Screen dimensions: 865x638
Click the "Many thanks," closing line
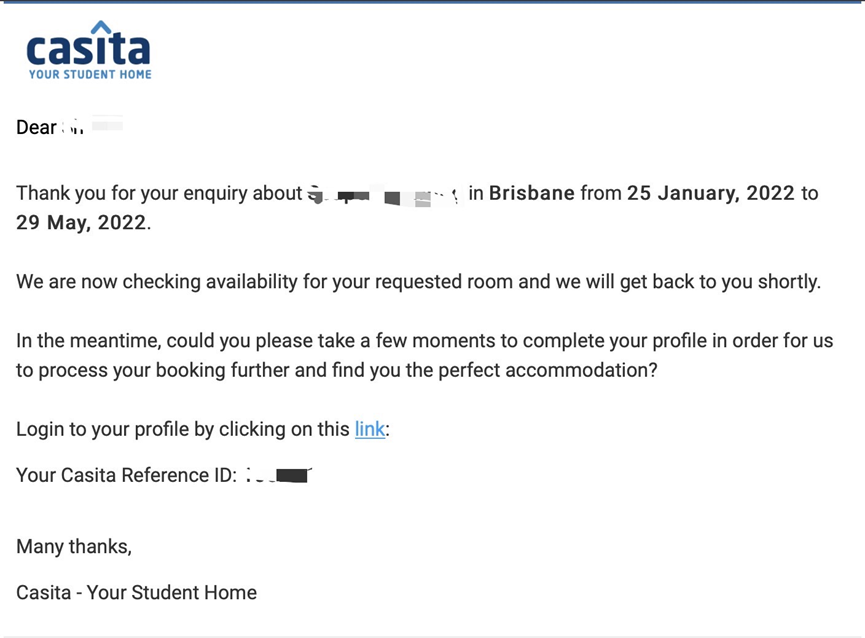[74, 546]
